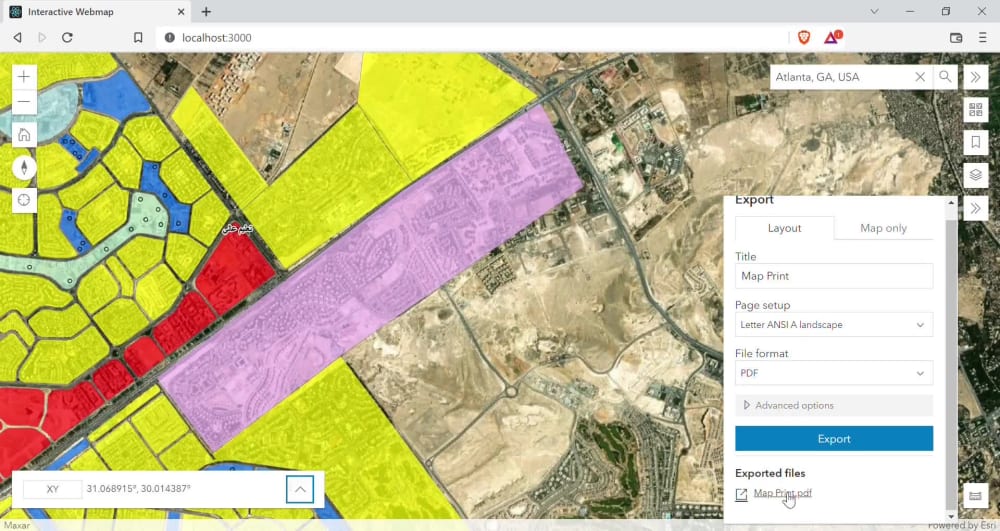Open a new browser tab

click(x=206, y=11)
